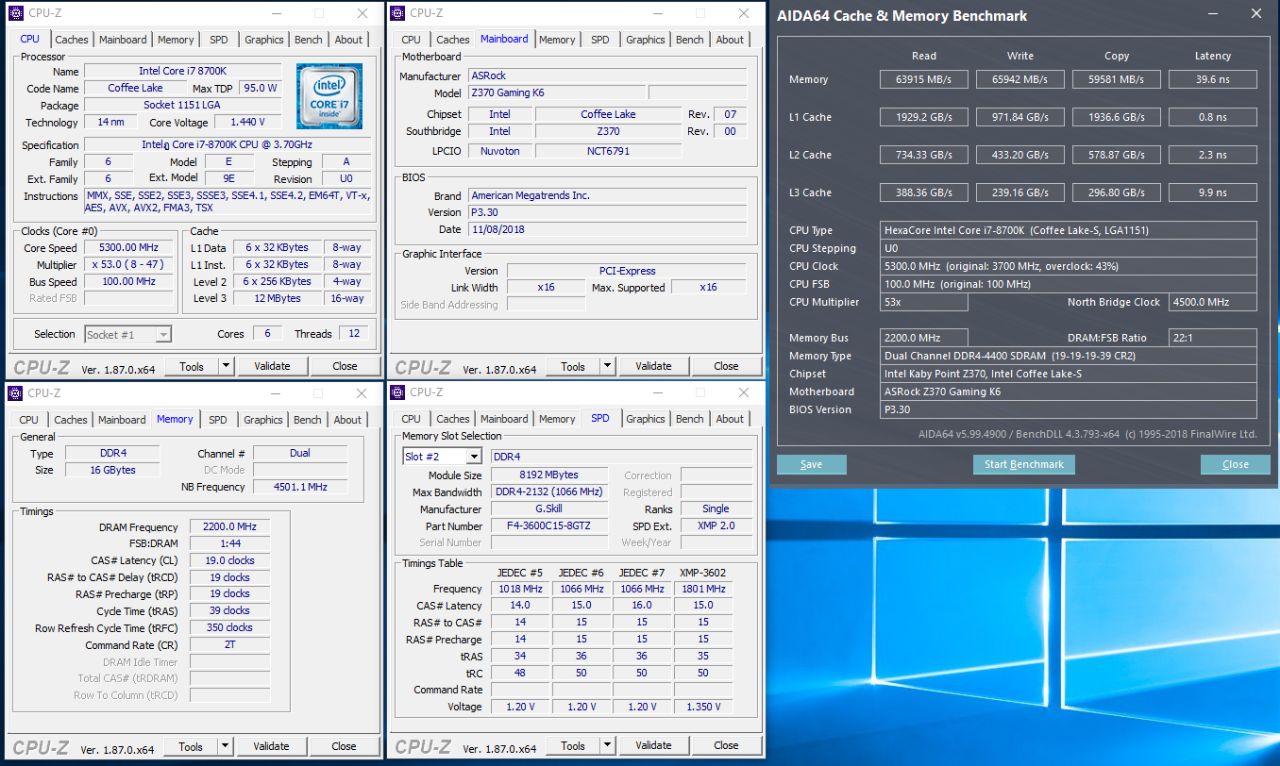1280x766 pixels.
Task: Click the Intel Core i7 logo in CPU window
Action: (x=329, y=95)
